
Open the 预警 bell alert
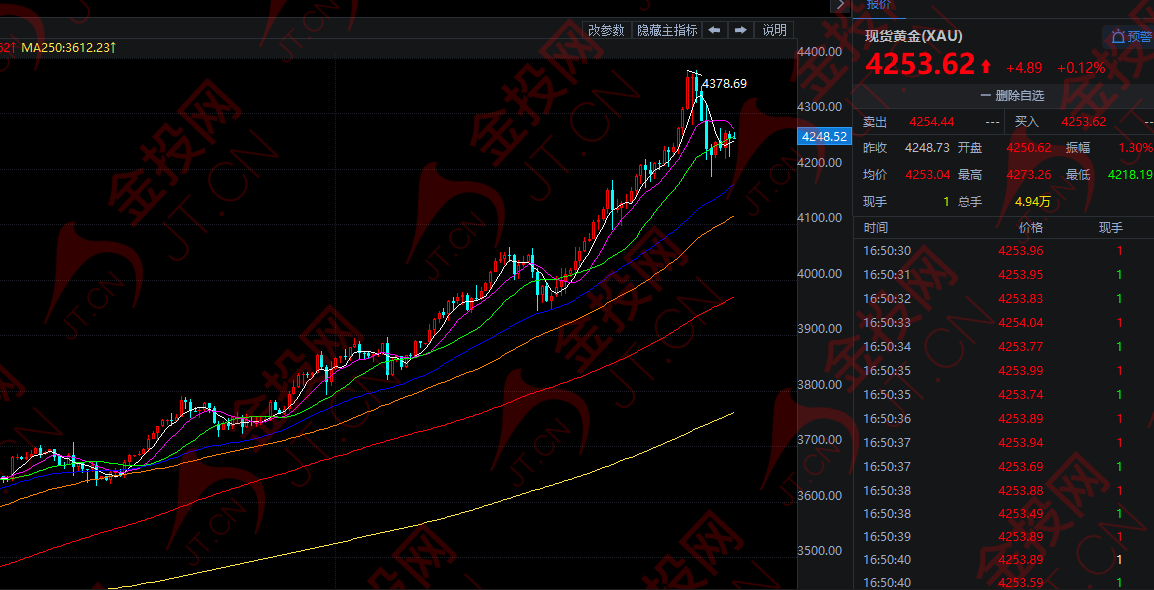coord(1131,37)
